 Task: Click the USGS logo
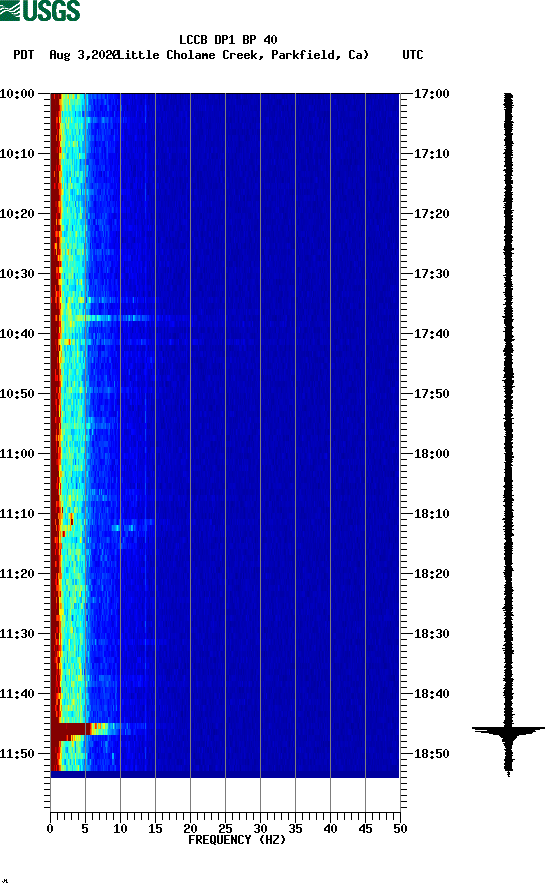tap(40, 10)
